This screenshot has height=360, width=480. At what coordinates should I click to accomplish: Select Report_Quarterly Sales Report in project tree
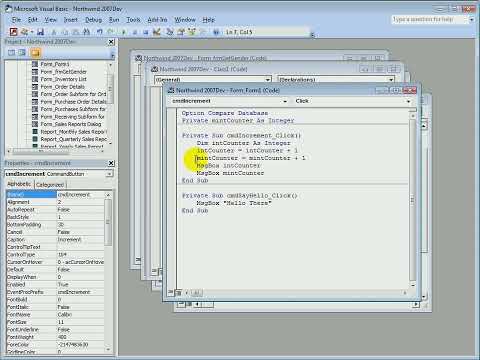73,139
